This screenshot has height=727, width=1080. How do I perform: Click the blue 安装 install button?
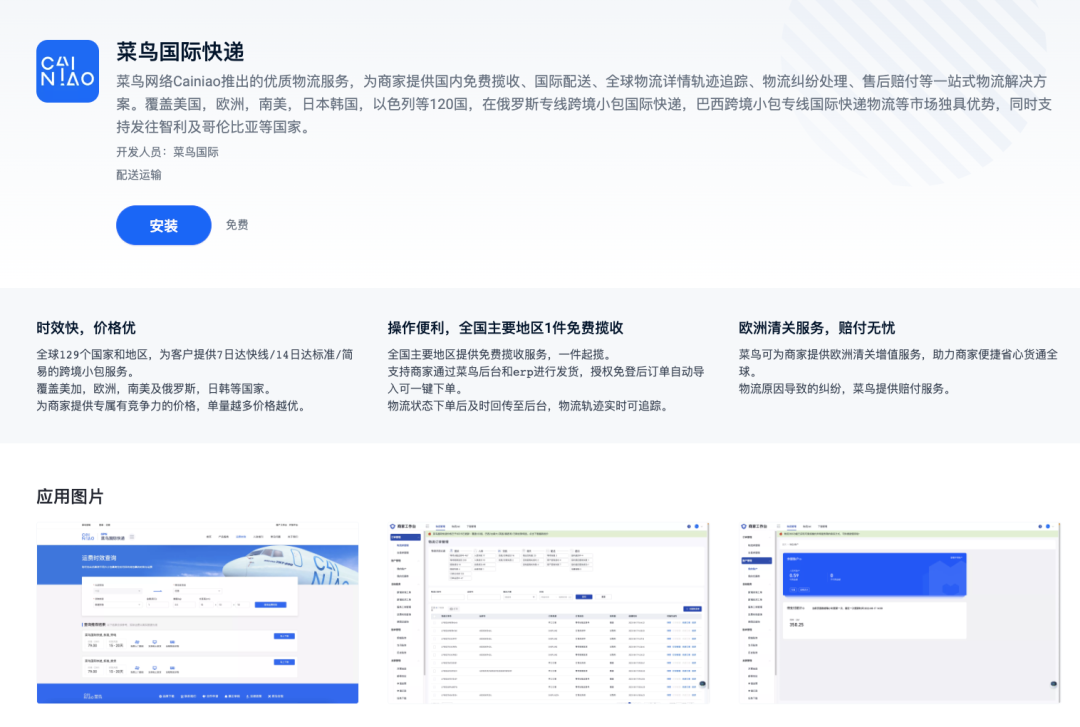163,225
